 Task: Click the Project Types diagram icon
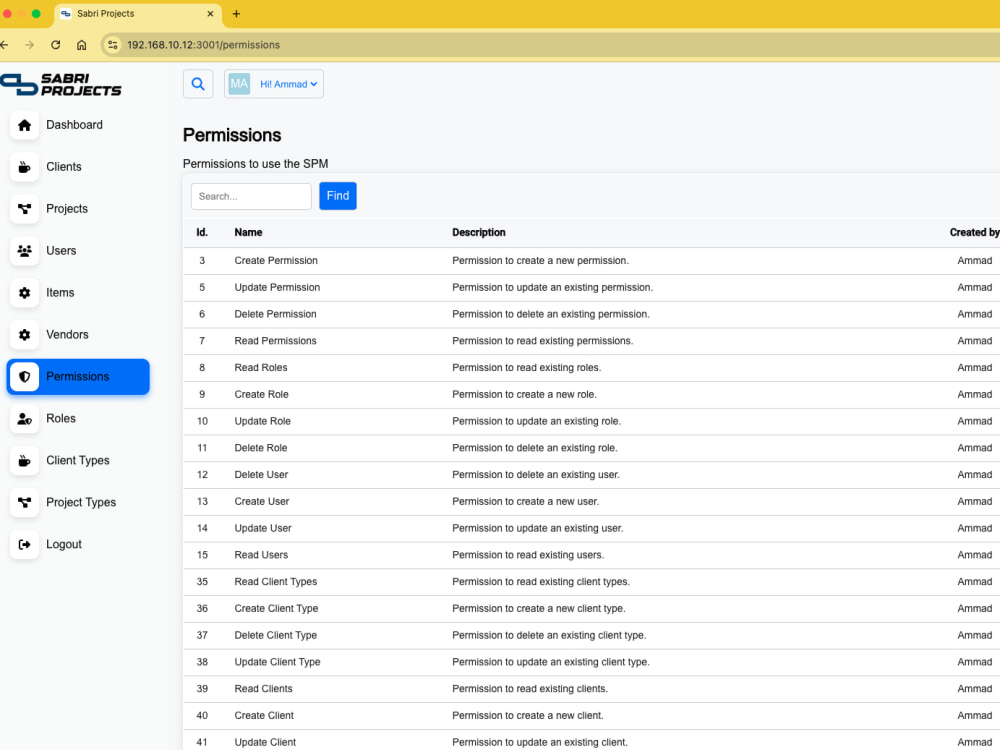[24, 503]
